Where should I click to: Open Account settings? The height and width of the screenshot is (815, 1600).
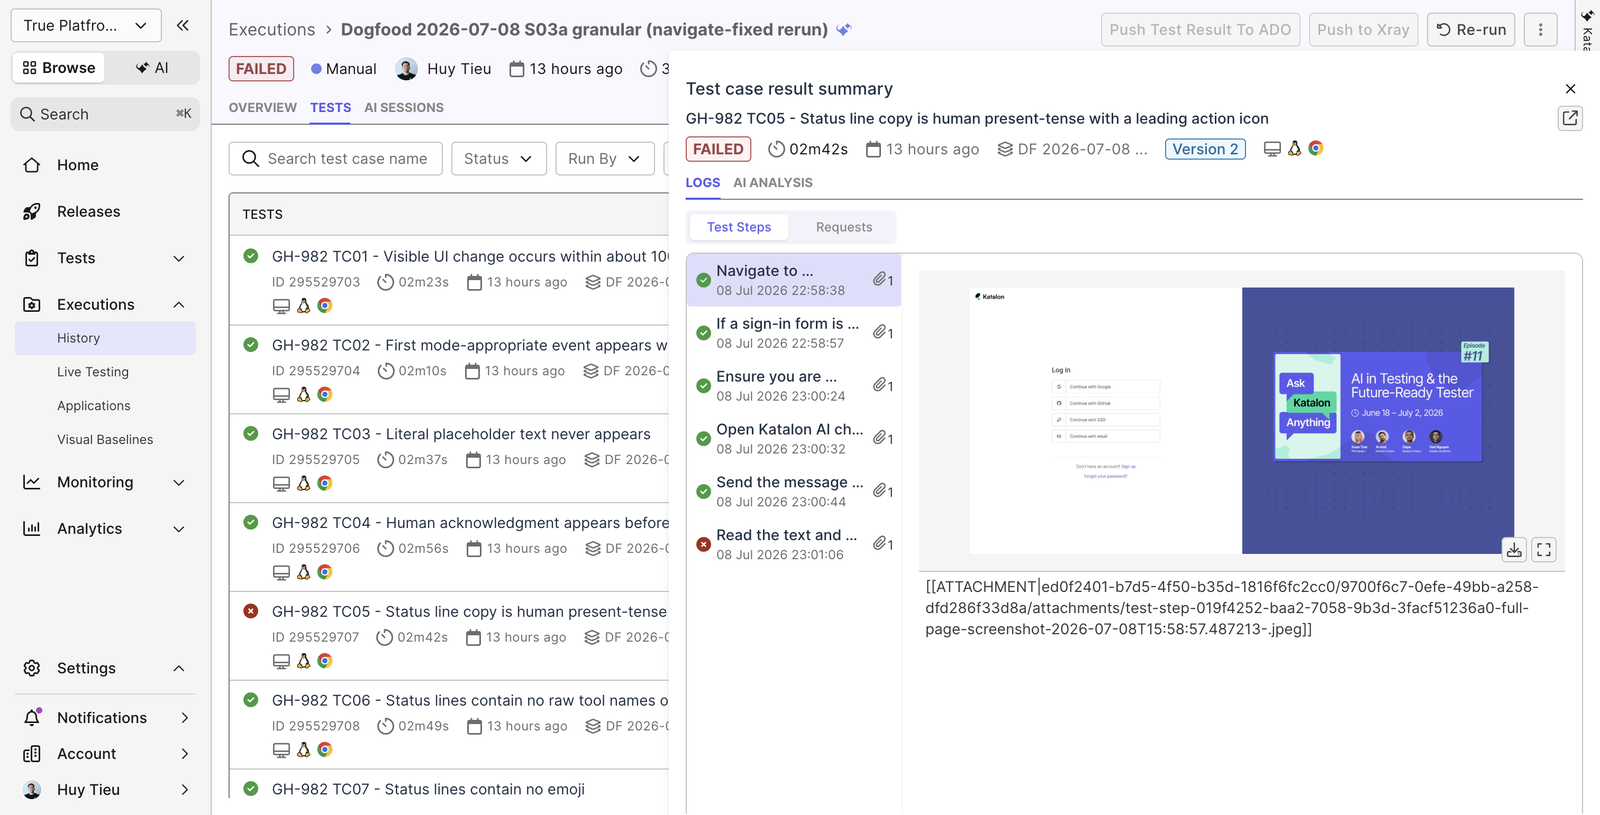(105, 754)
